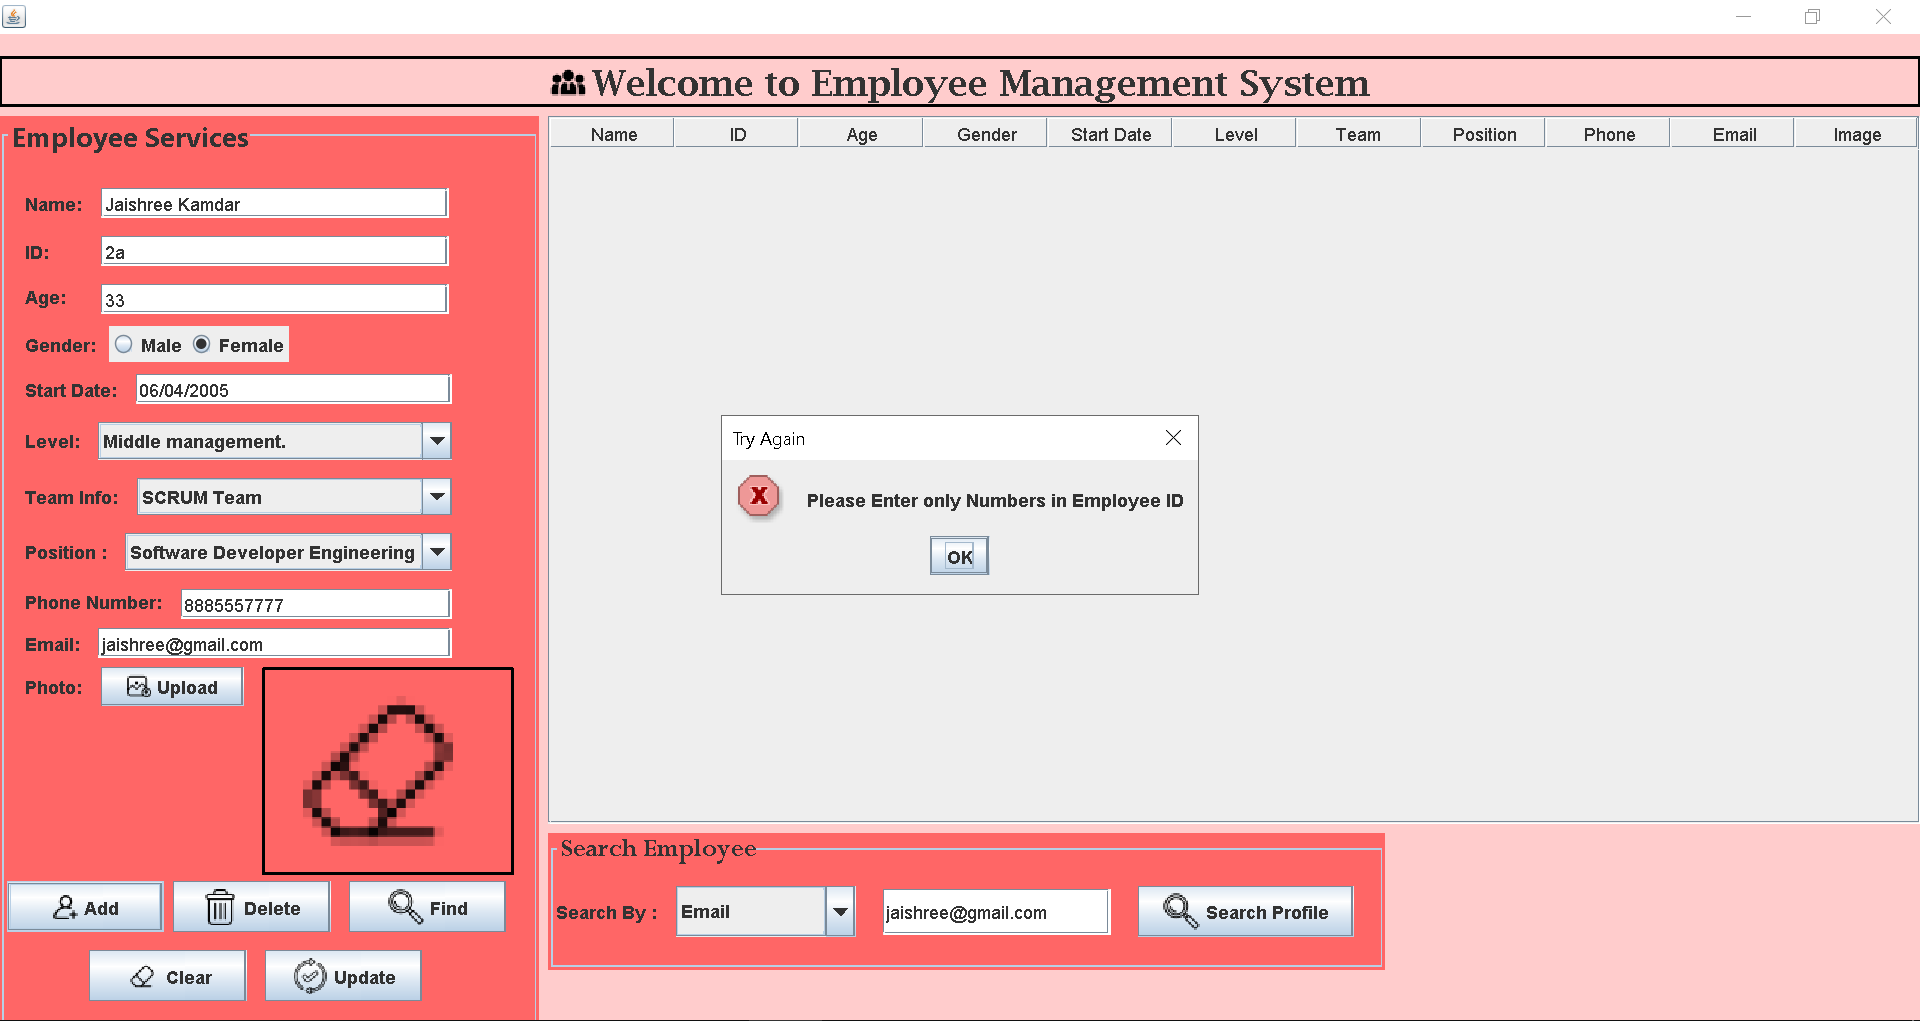Click the Search Profile magnifier icon

point(1177,911)
